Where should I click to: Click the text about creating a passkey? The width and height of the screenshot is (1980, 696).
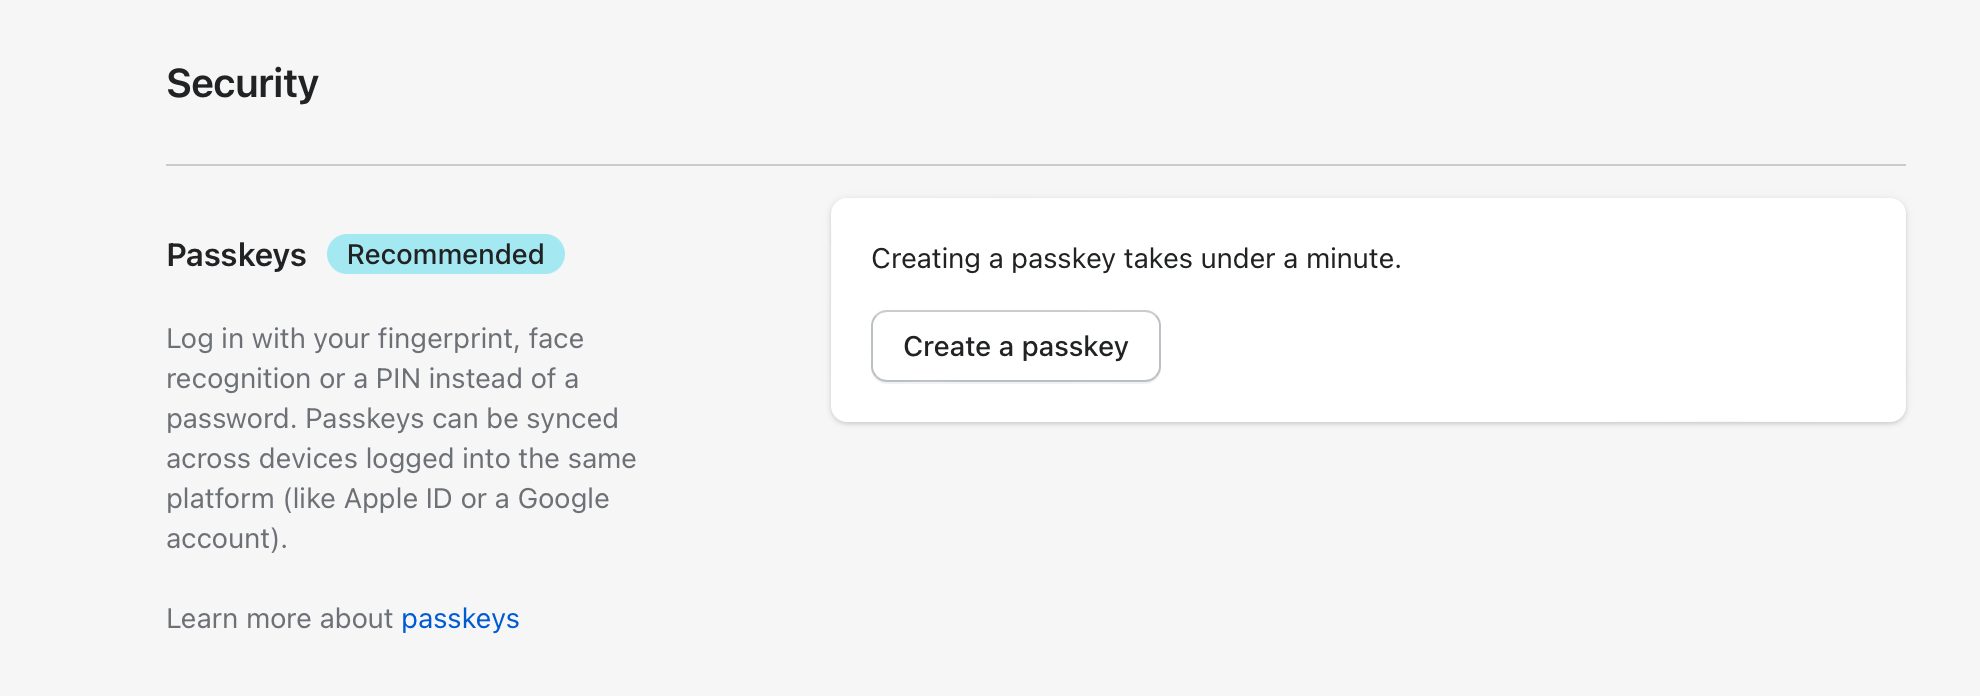pyautogui.click(x=1136, y=259)
